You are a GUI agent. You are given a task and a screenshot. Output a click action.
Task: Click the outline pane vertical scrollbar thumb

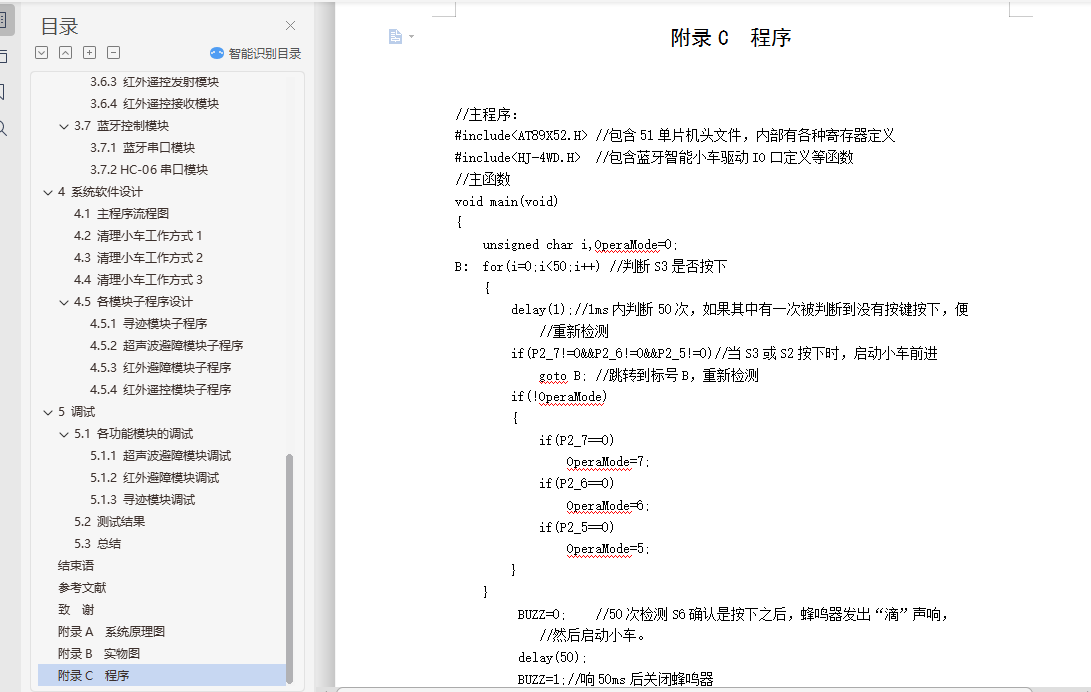289,569
